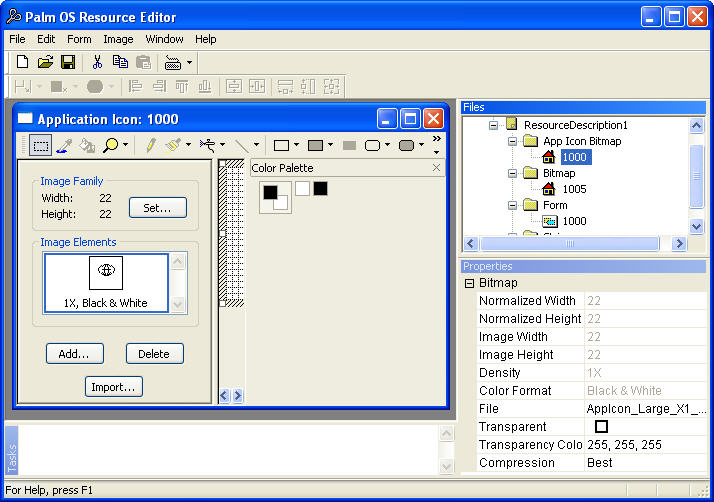Select the eyedropper color picker tool
This screenshot has width=714, height=502.
[64, 146]
